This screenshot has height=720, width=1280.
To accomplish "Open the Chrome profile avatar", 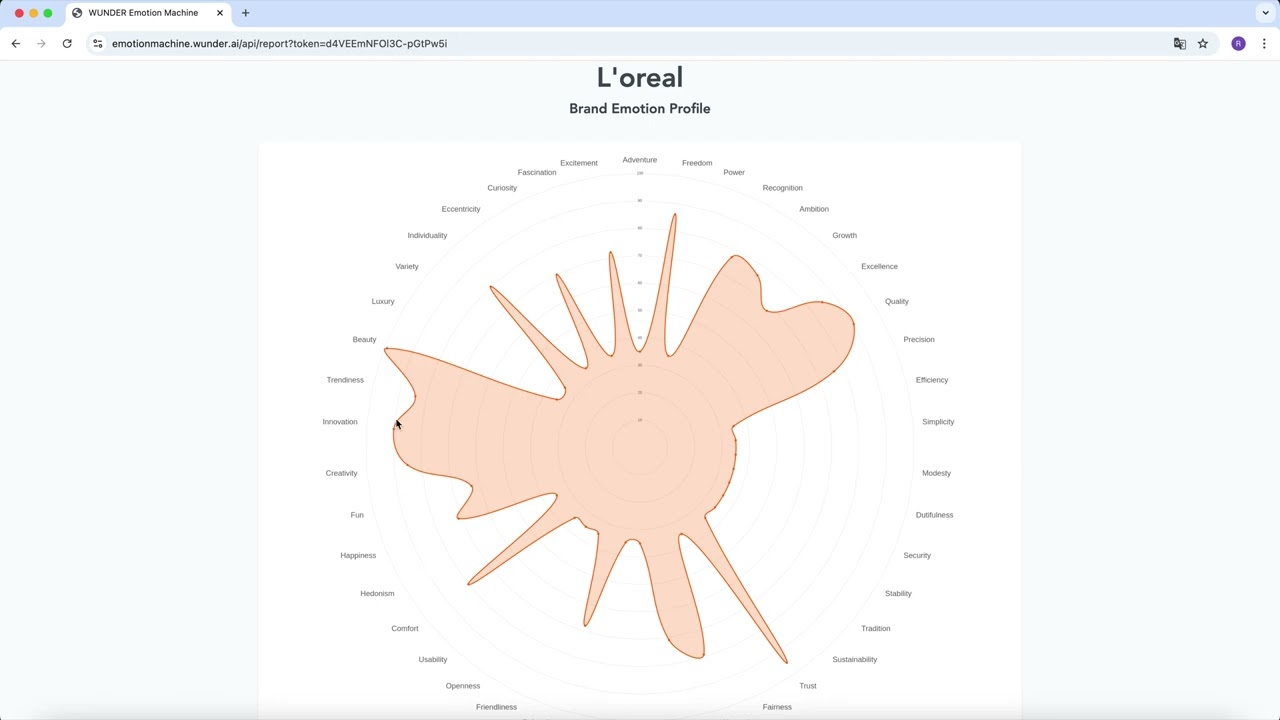I will (x=1238, y=44).
